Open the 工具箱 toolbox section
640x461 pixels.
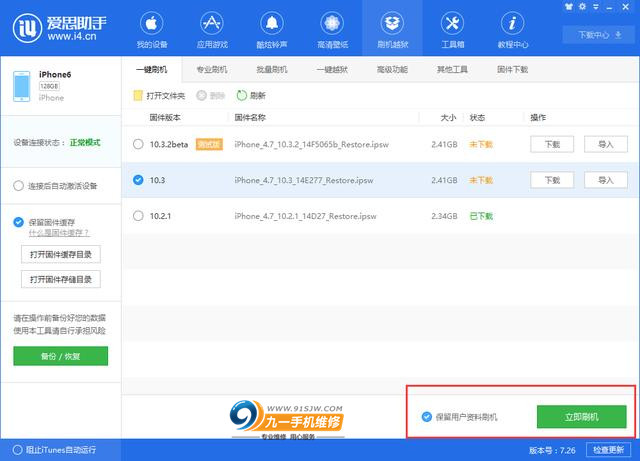click(452, 30)
